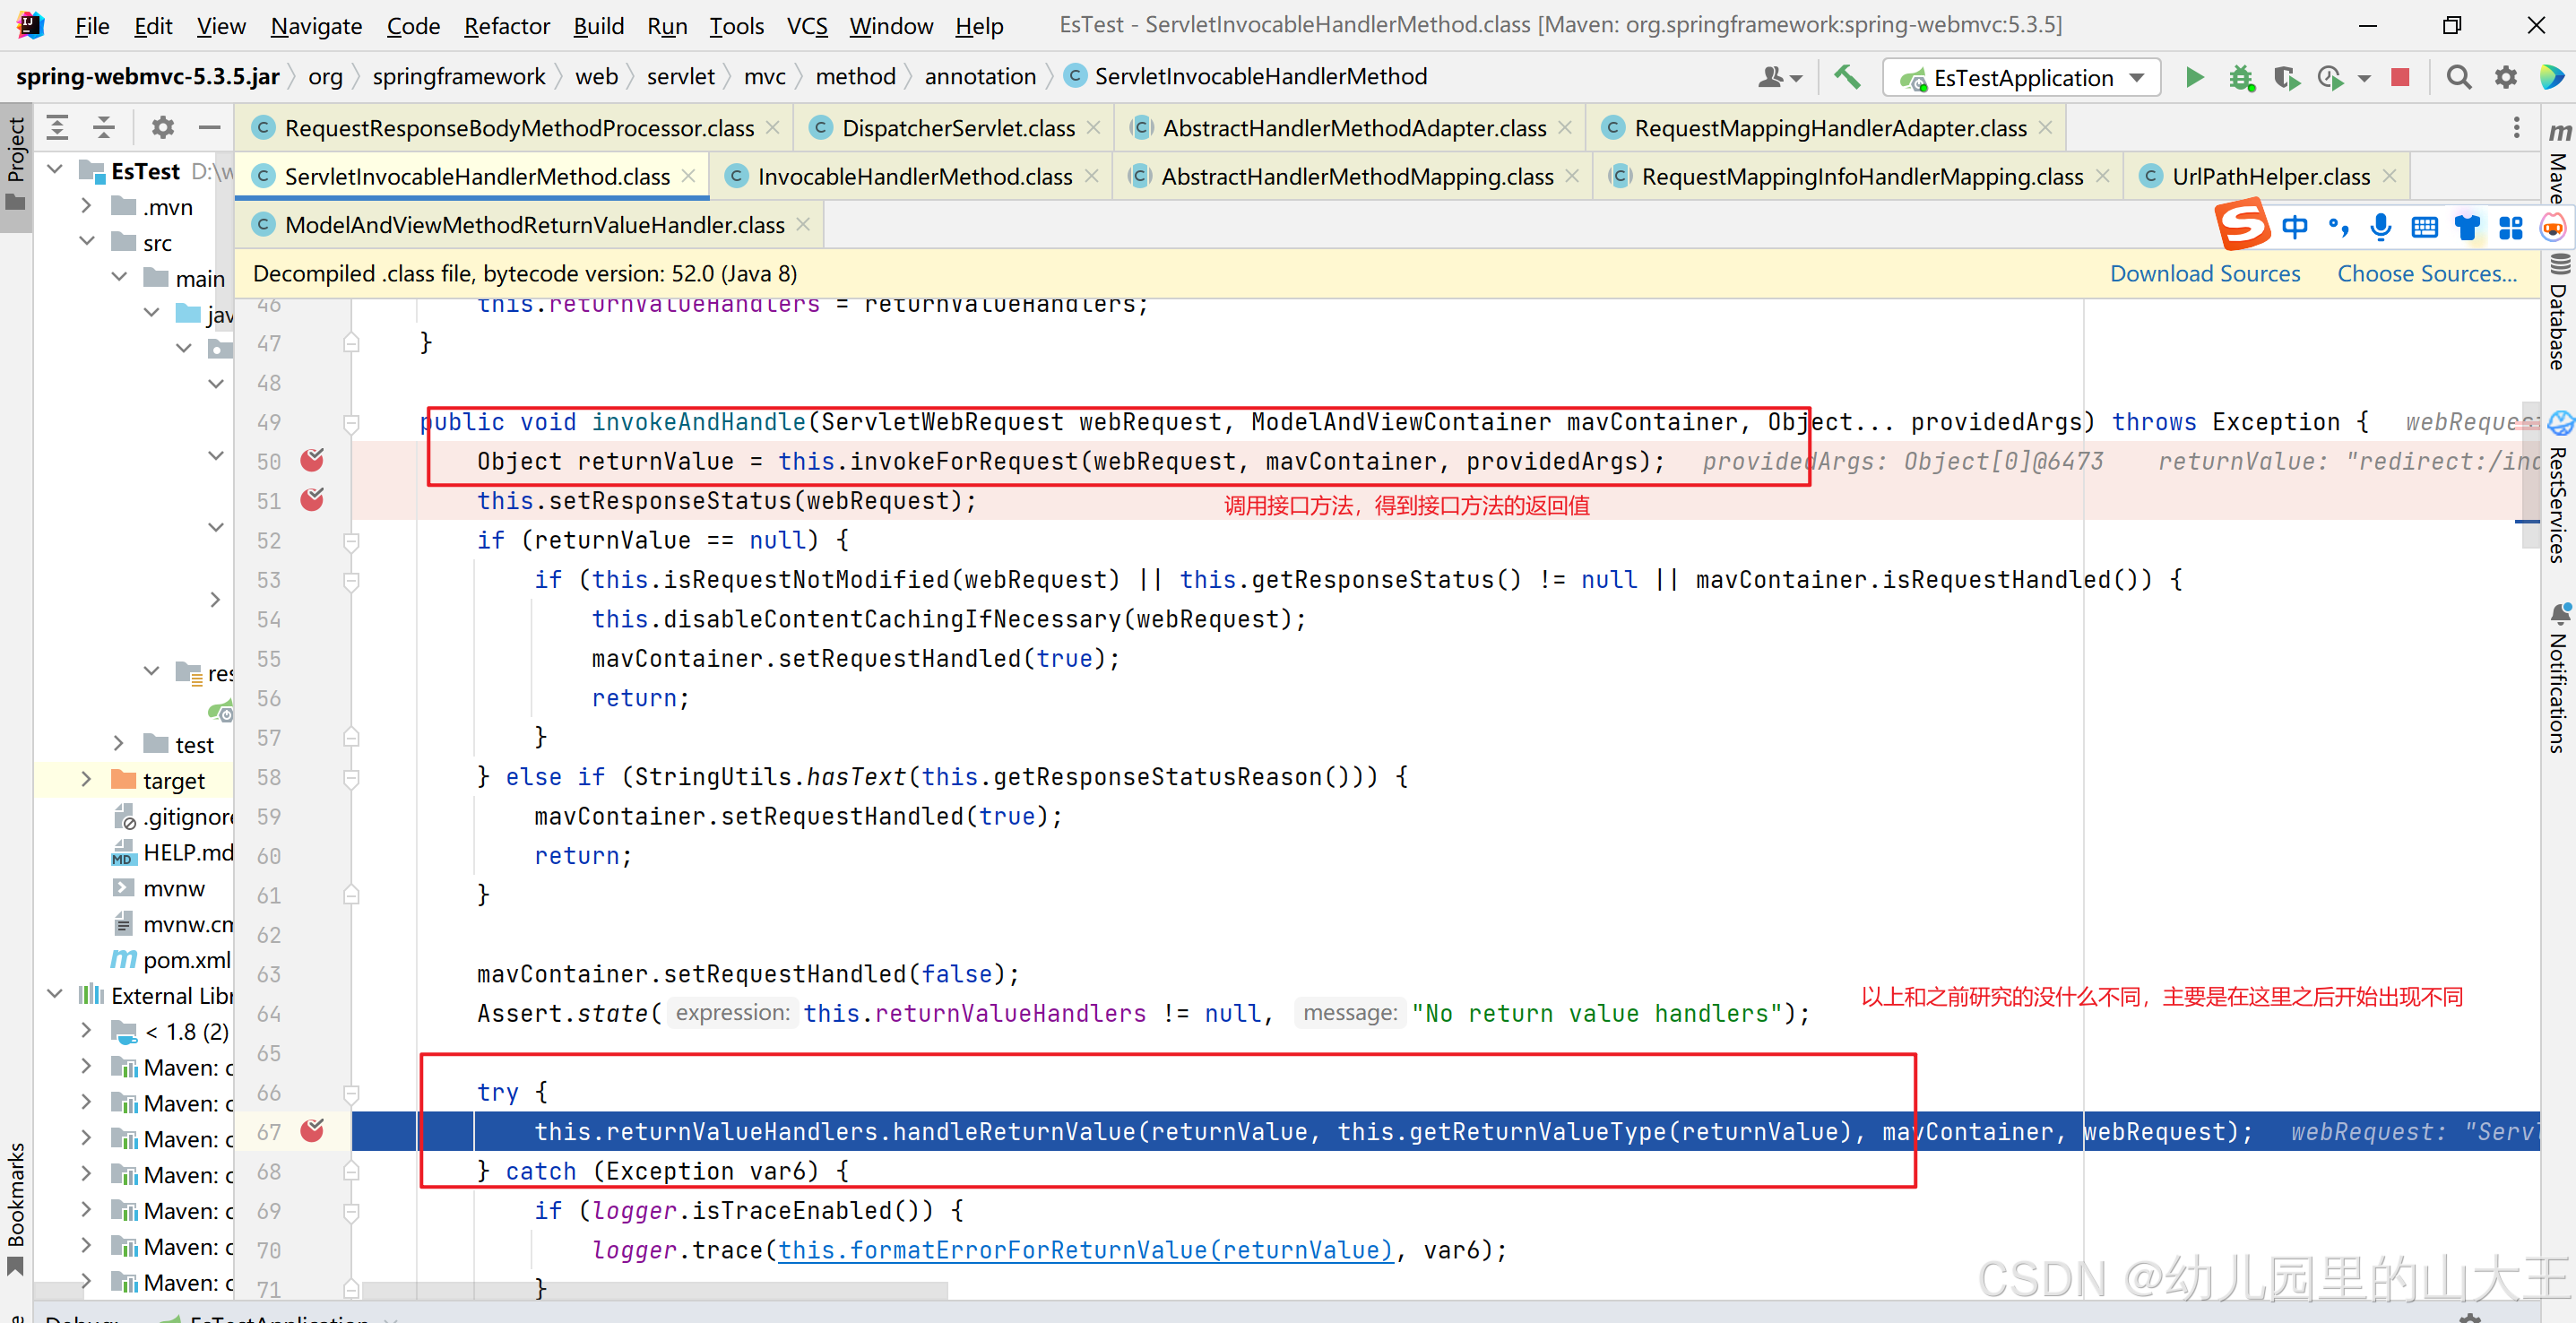This screenshot has width=2576, height=1323.
Task: Stop the running application
Action: click(2400, 77)
